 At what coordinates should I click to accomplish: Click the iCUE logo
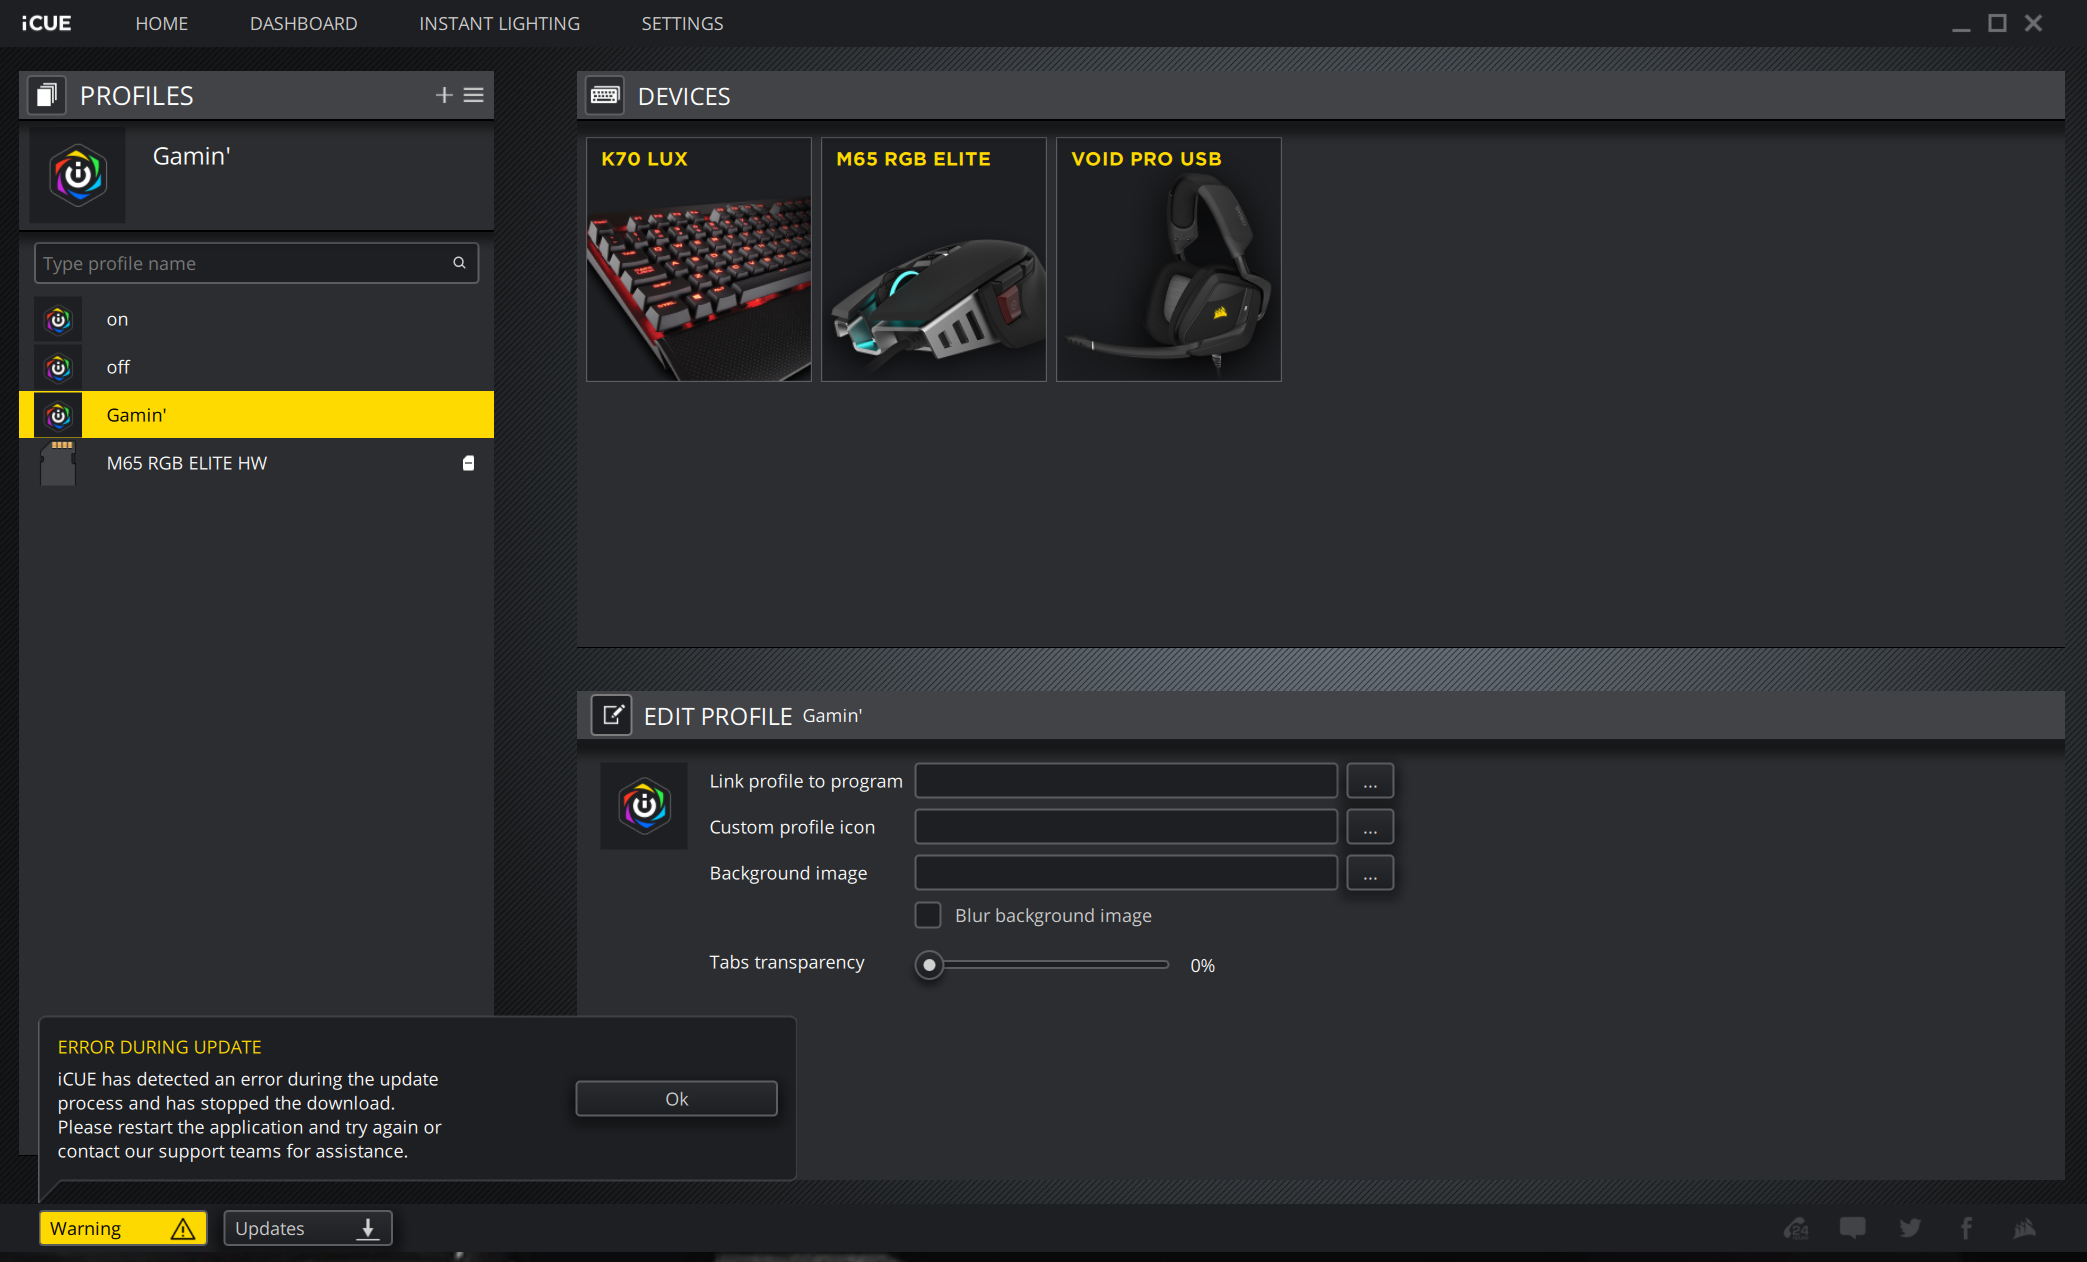(47, 23)
